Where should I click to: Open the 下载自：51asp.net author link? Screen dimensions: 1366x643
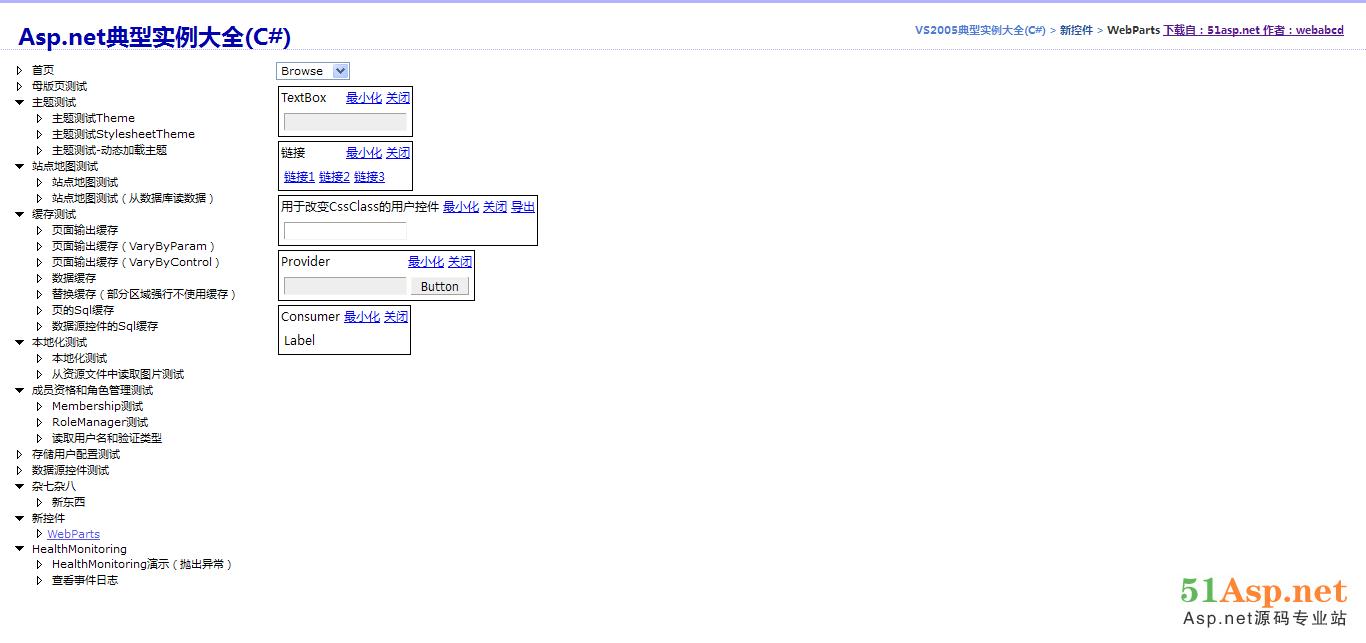pos(1253,30)
